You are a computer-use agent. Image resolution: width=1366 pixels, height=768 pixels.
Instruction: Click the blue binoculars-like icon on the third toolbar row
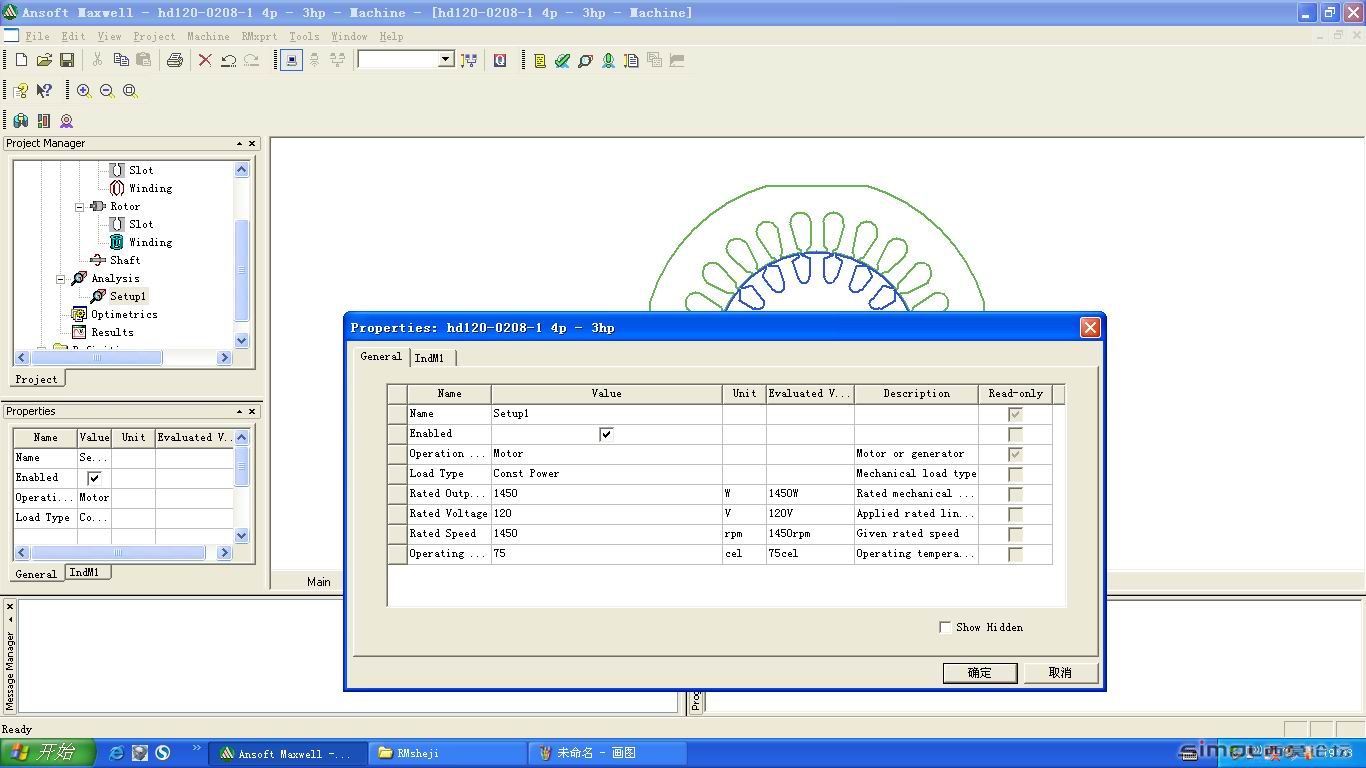click(x=21, y=120)
